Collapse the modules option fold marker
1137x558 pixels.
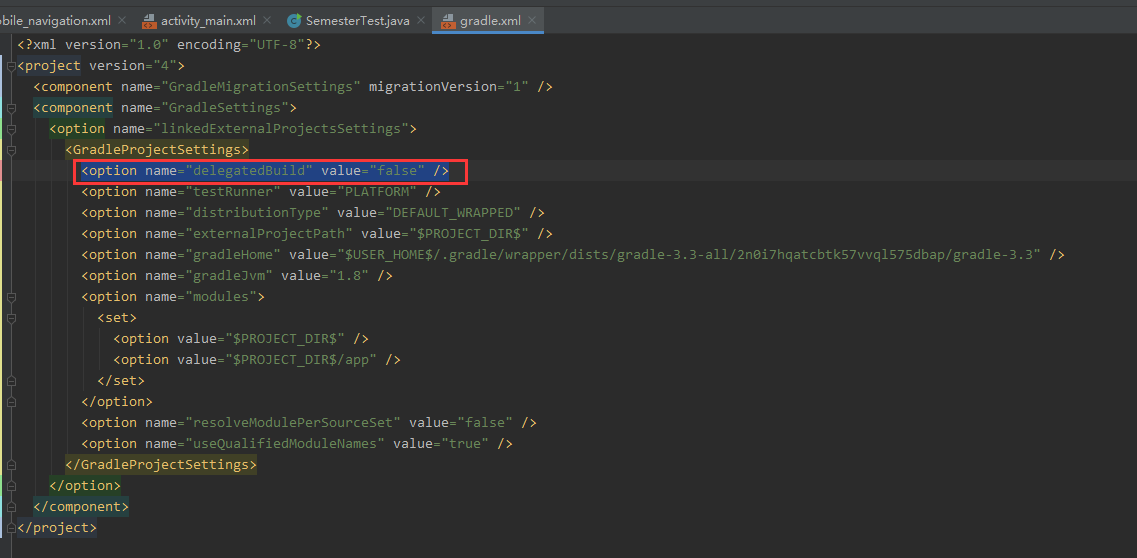tap(11, 297)
